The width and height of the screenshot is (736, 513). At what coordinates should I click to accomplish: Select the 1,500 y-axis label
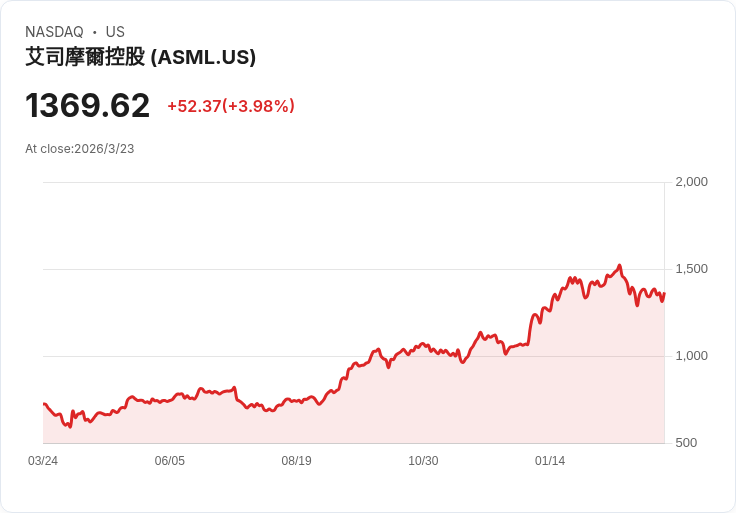click(691, 268)
